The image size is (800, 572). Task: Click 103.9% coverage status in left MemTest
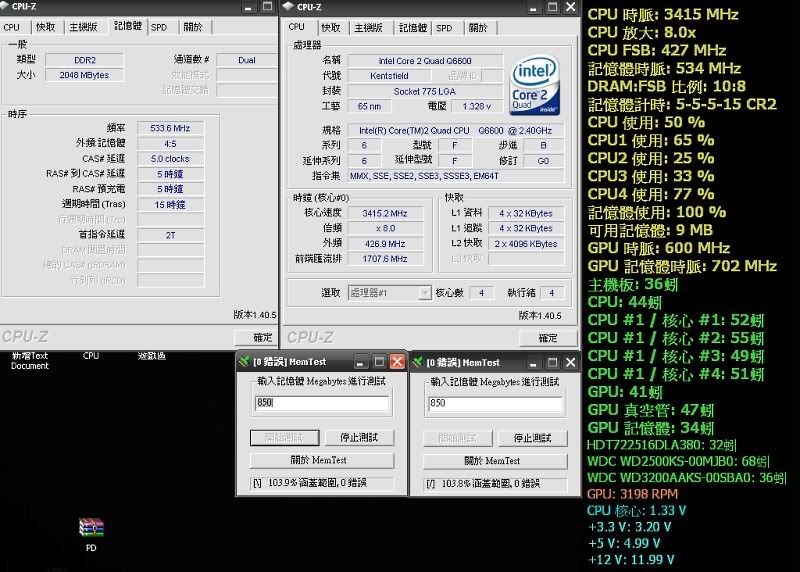[322, 483]
